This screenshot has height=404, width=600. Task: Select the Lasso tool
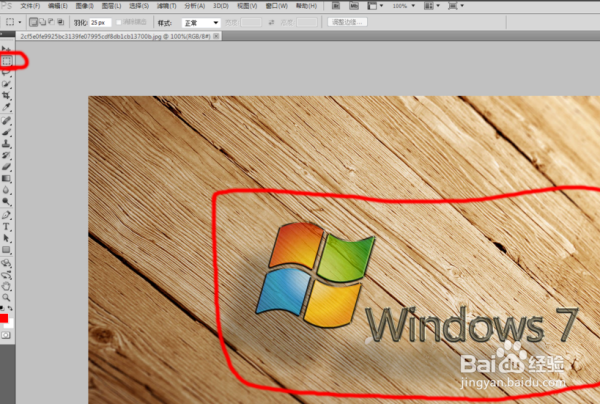tap(6, 72)
